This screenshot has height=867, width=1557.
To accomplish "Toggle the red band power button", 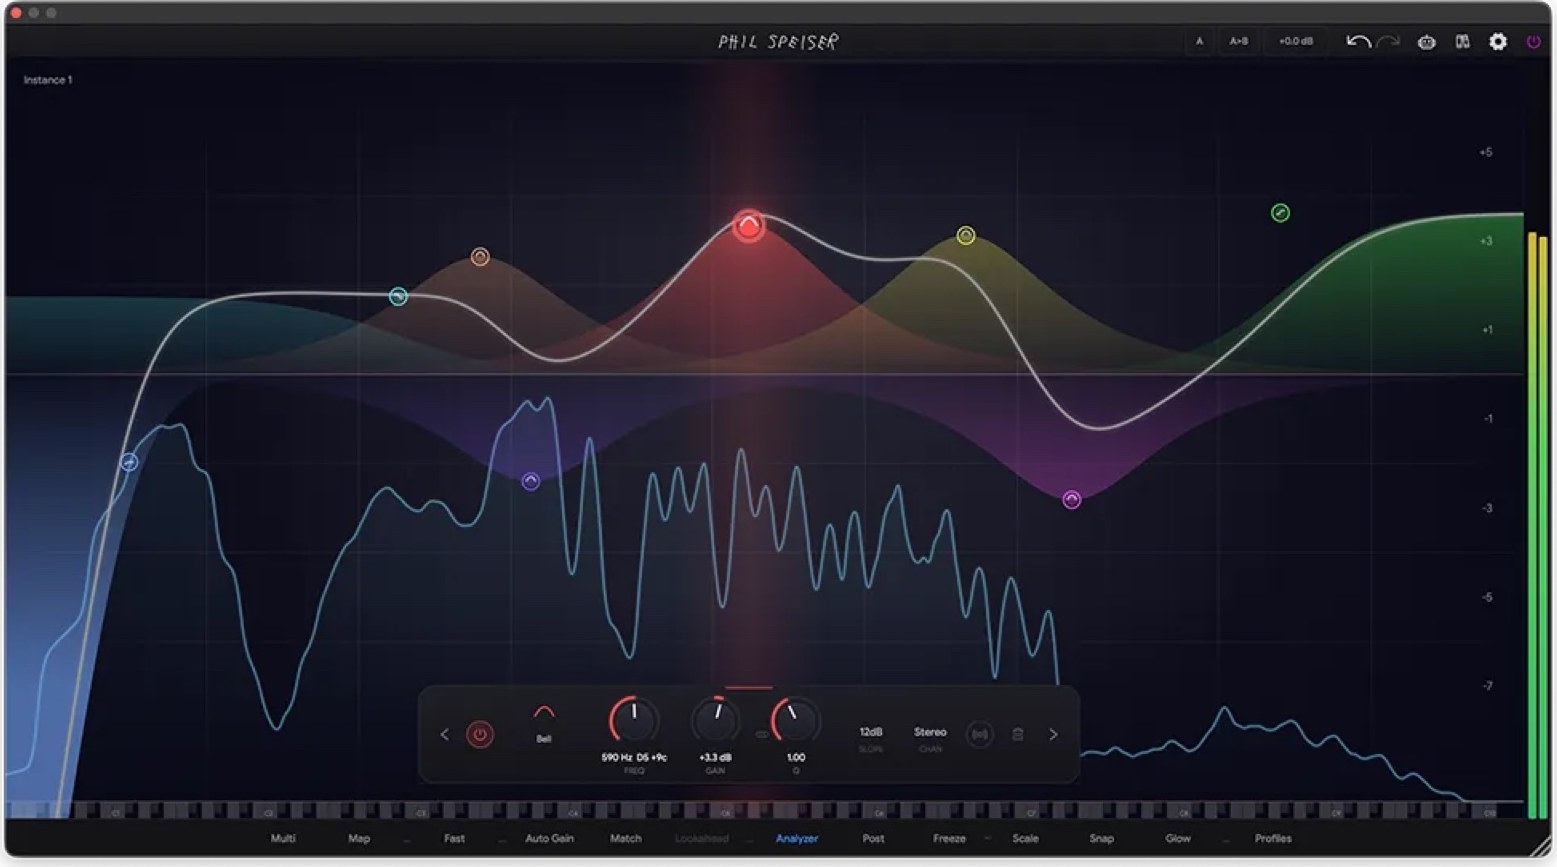I will pos(480,735).
